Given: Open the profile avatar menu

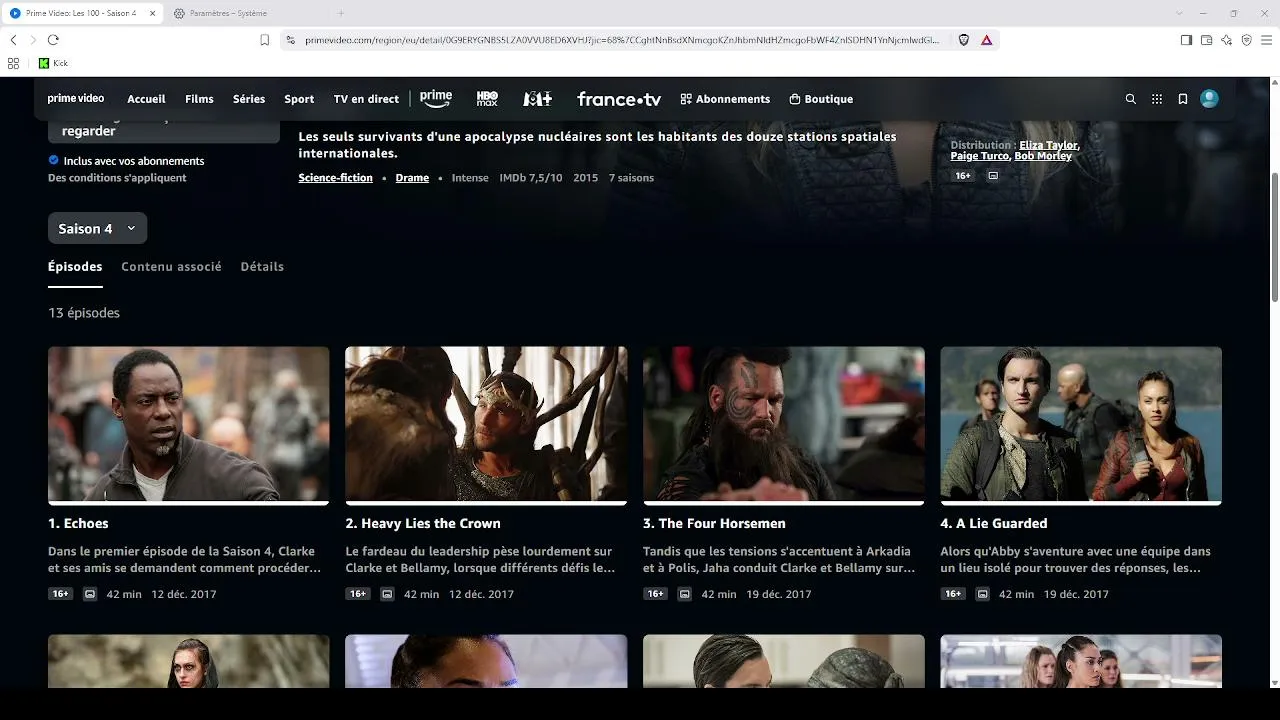Looking at the screenshot, I should point(1209,99).
